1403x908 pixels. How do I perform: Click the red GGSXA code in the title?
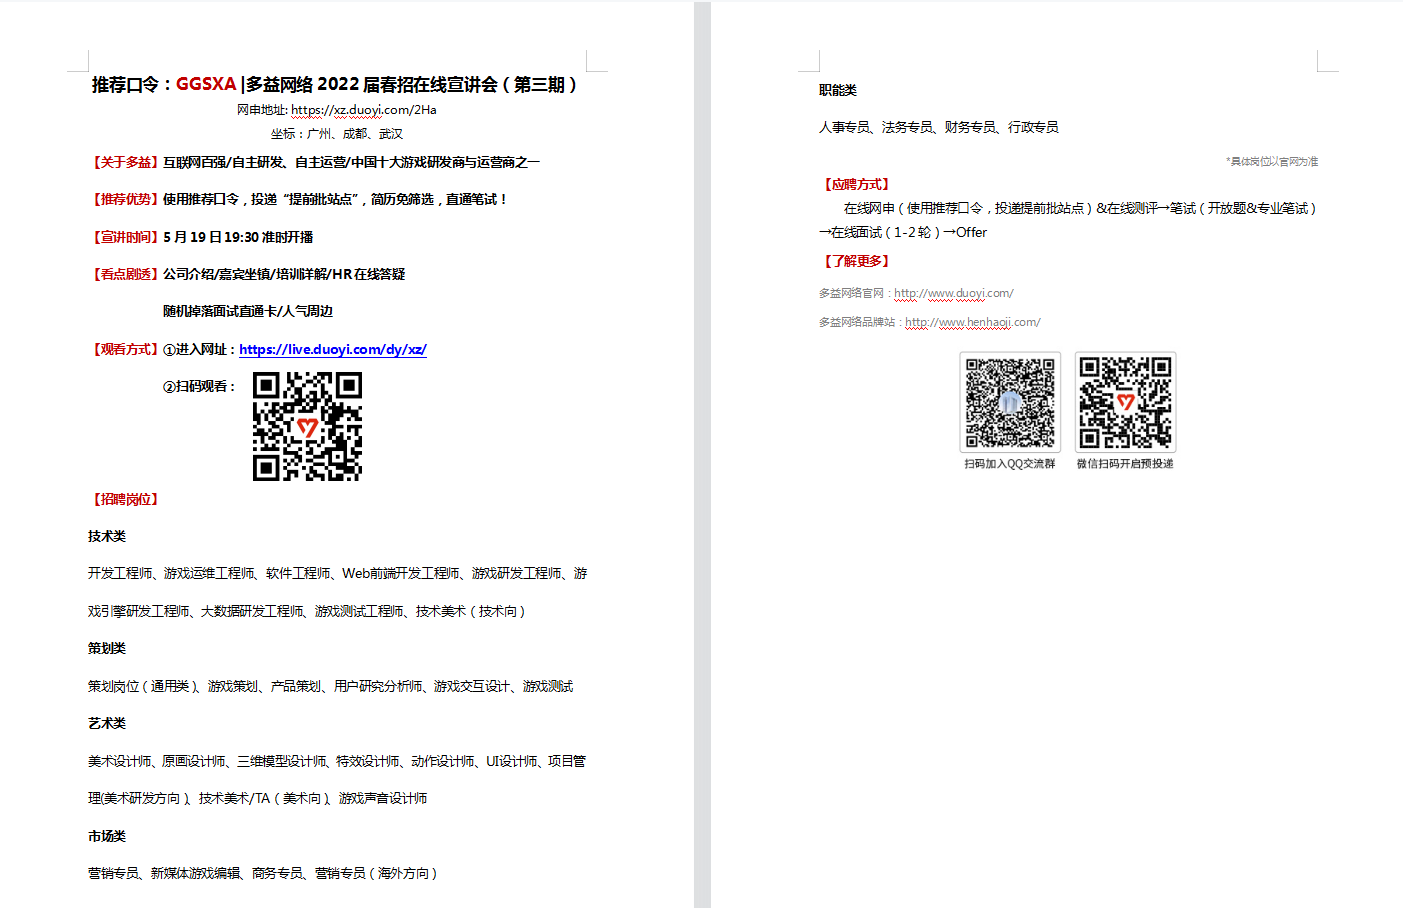[x=206, y=85]
